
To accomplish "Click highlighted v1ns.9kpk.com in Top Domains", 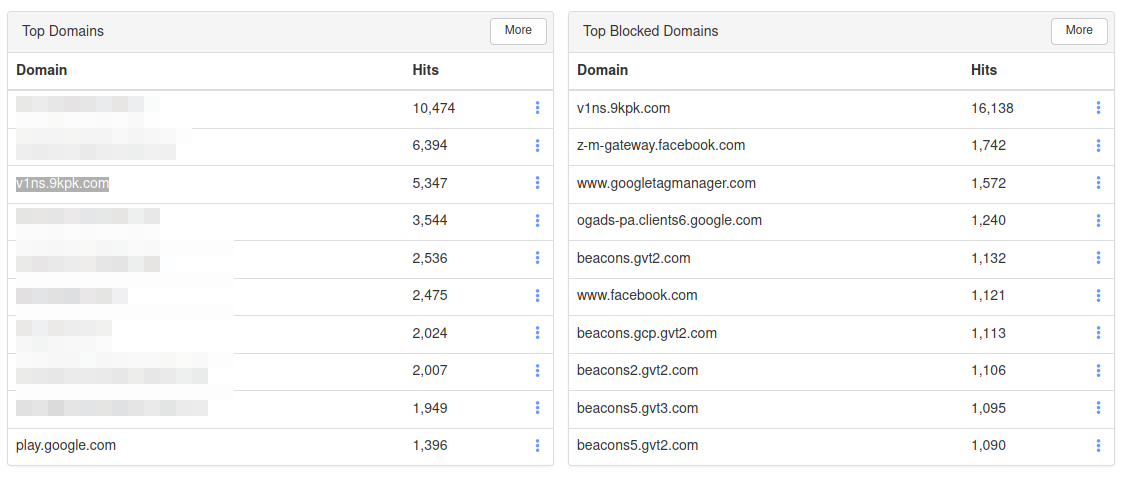I will click(x=62, y=183).
